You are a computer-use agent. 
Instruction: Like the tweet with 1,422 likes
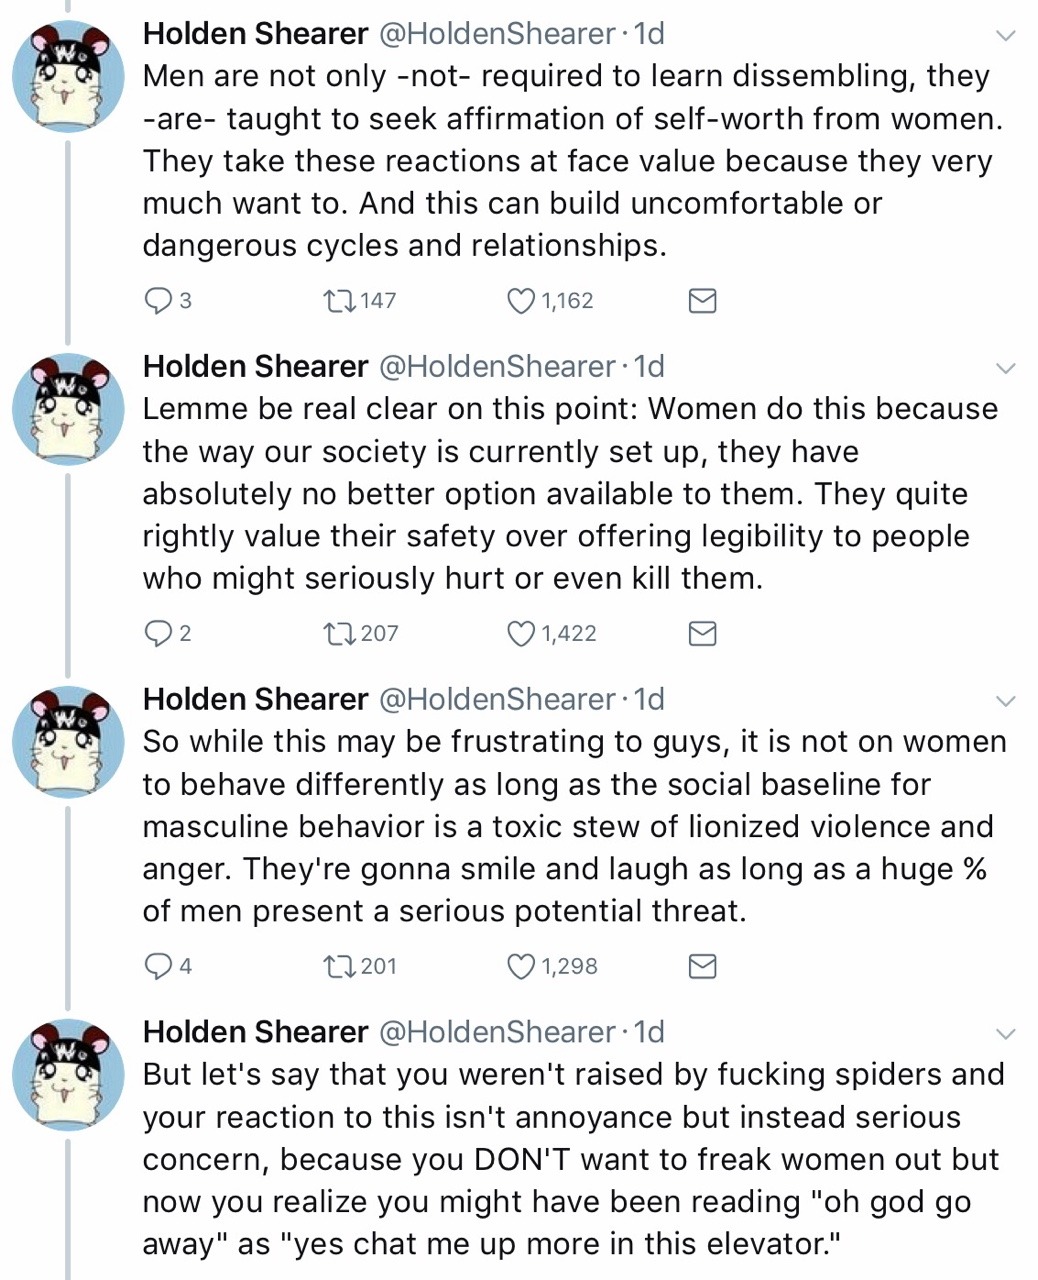click(522, 633)
